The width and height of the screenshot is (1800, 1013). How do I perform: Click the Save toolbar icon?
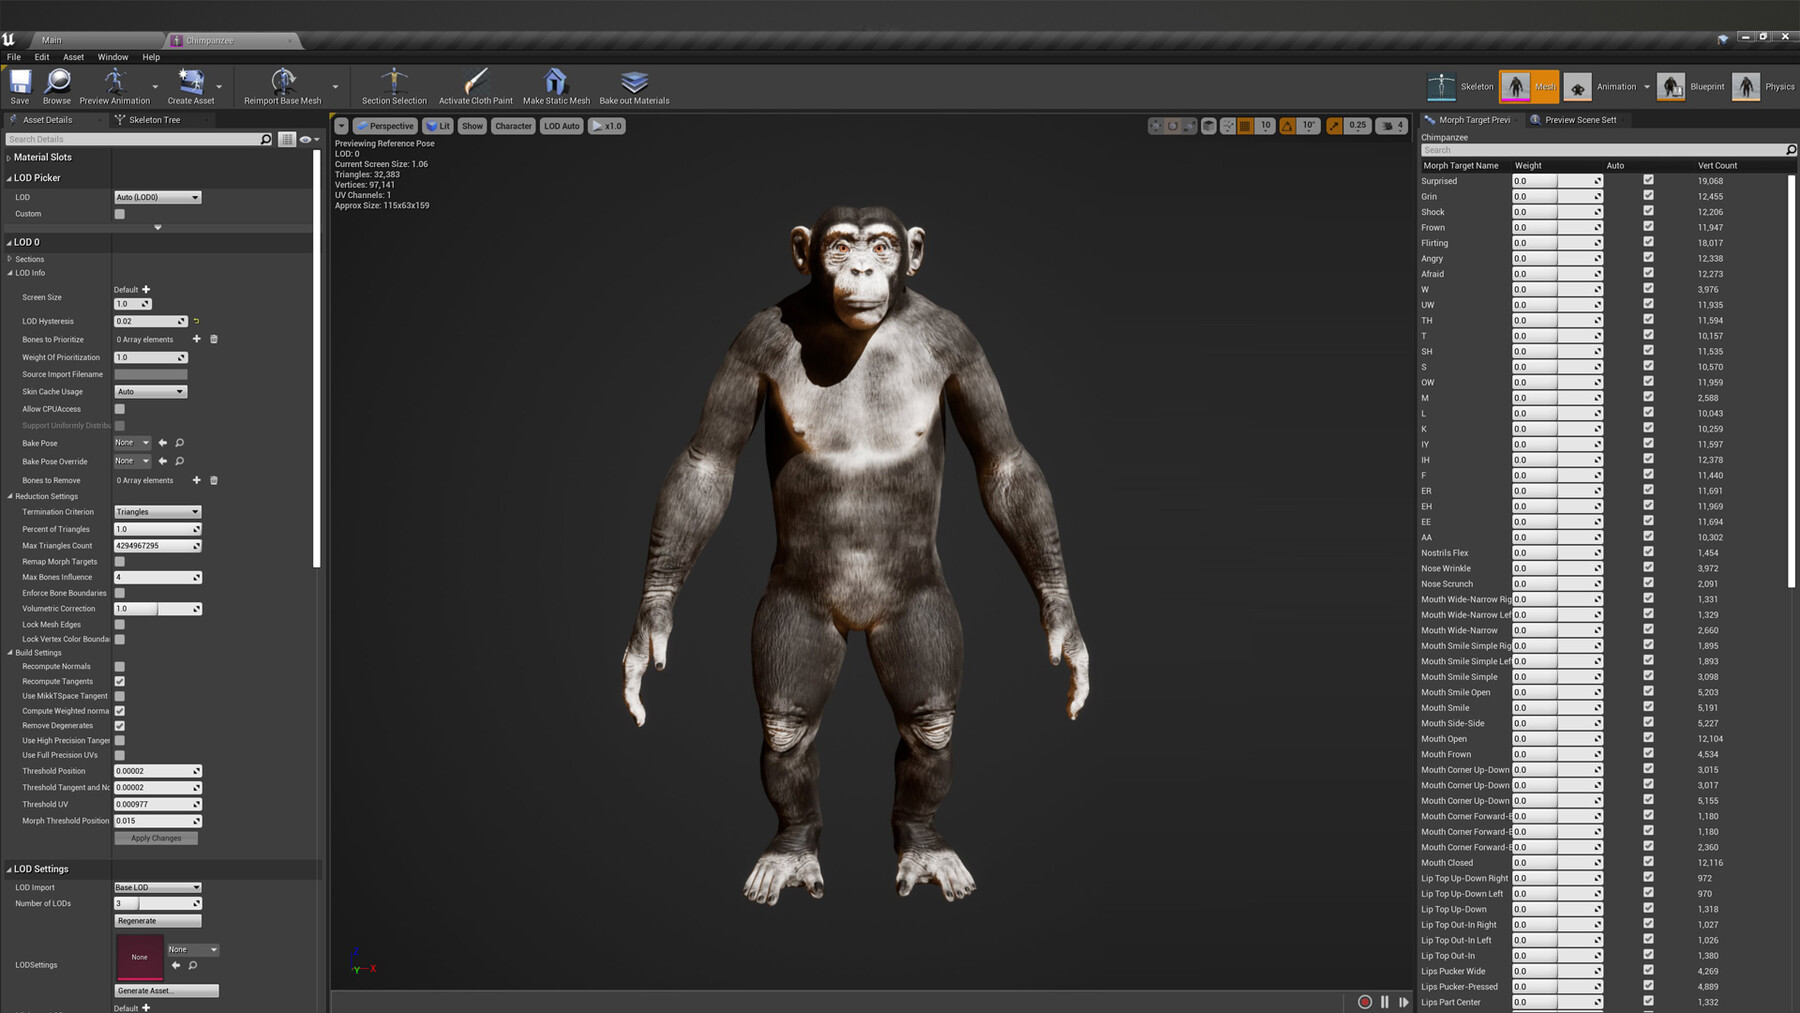(x=19, y=86)
